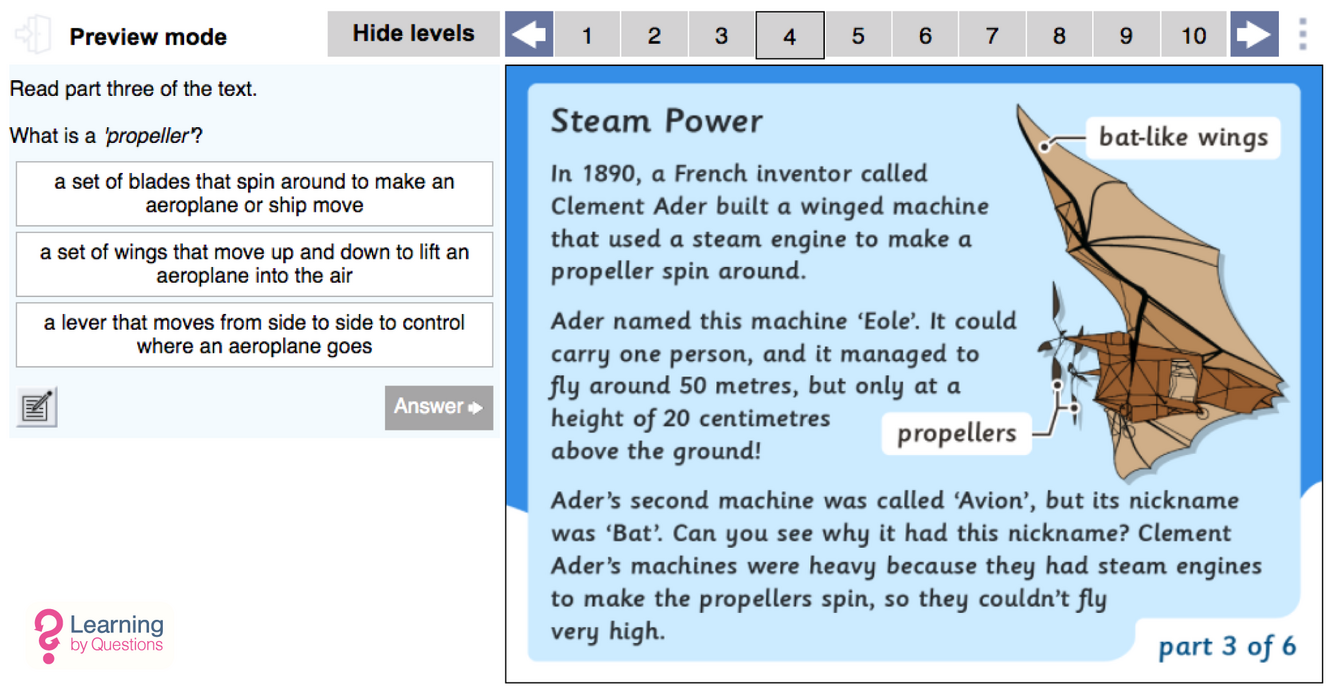This screenshot has height=690, width=1334.
Task: Click the next levels right arrow
Action: 1255,35
